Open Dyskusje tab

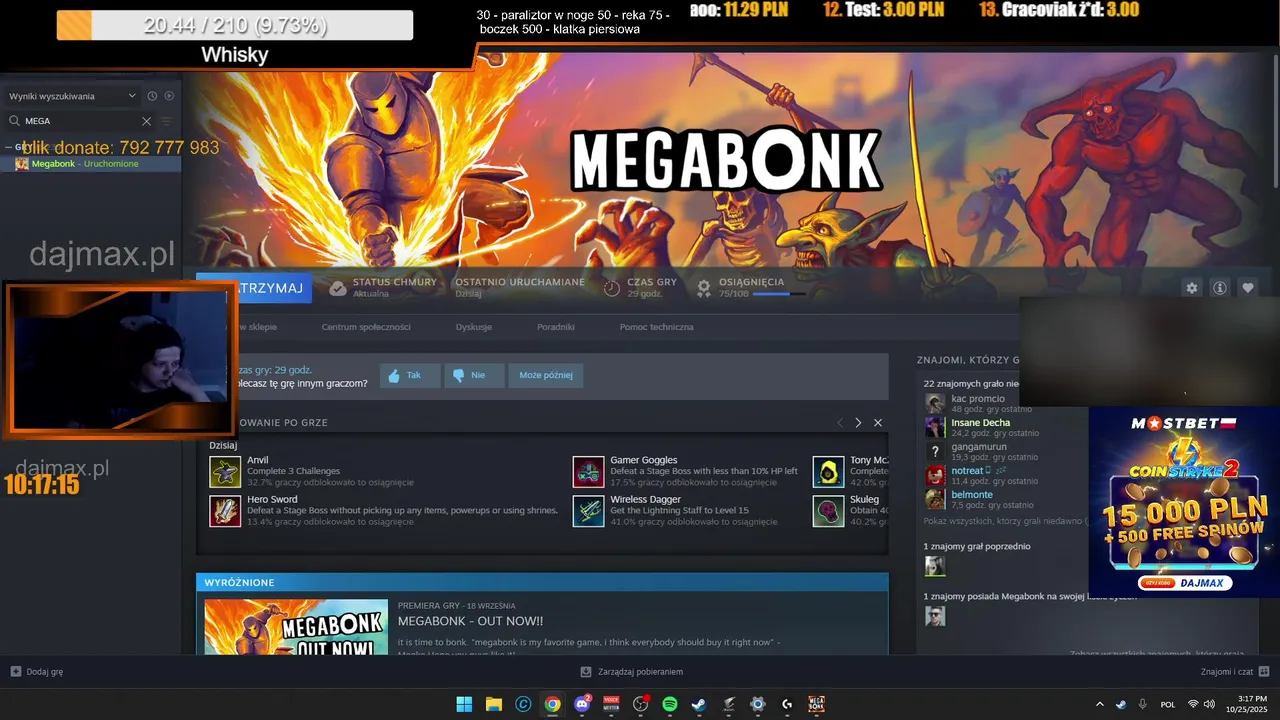tap(474, 327)
